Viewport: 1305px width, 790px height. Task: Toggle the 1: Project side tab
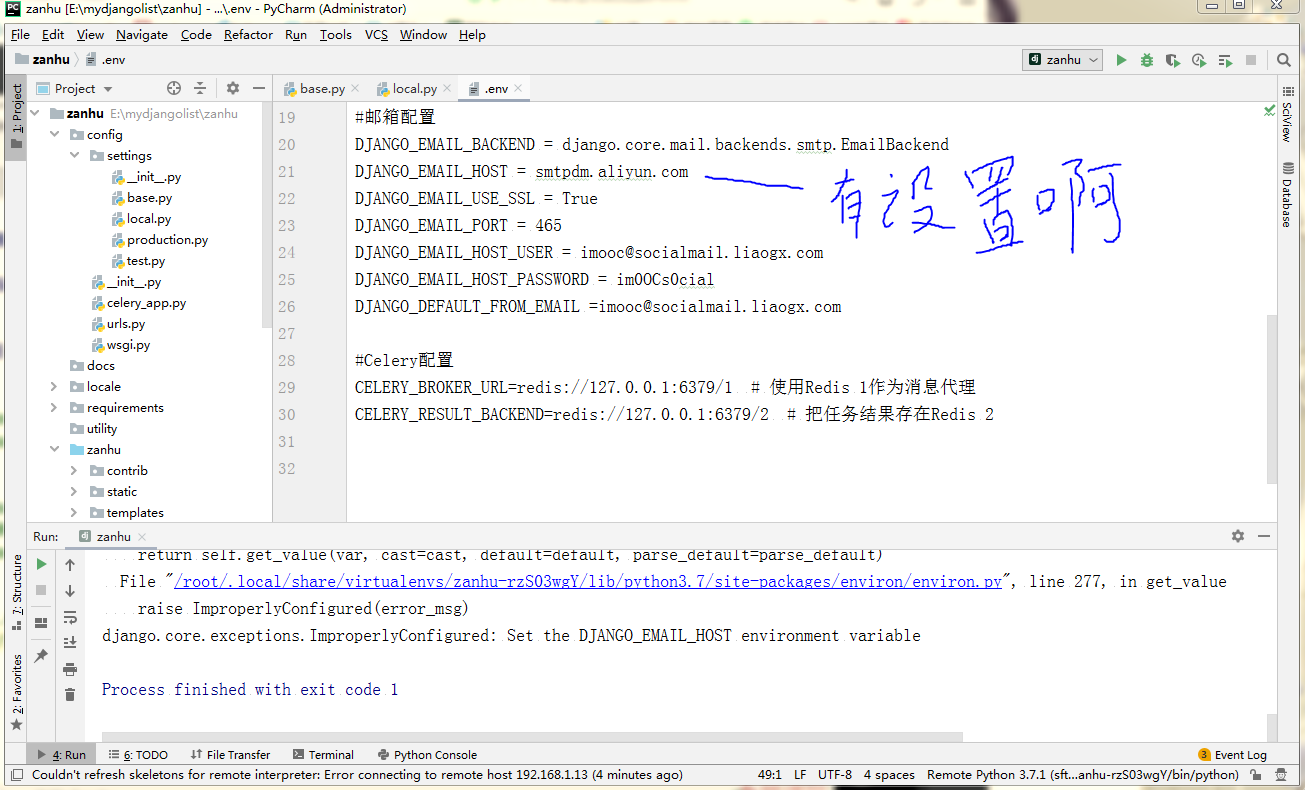pyautogui.click(x=16, y=116)
